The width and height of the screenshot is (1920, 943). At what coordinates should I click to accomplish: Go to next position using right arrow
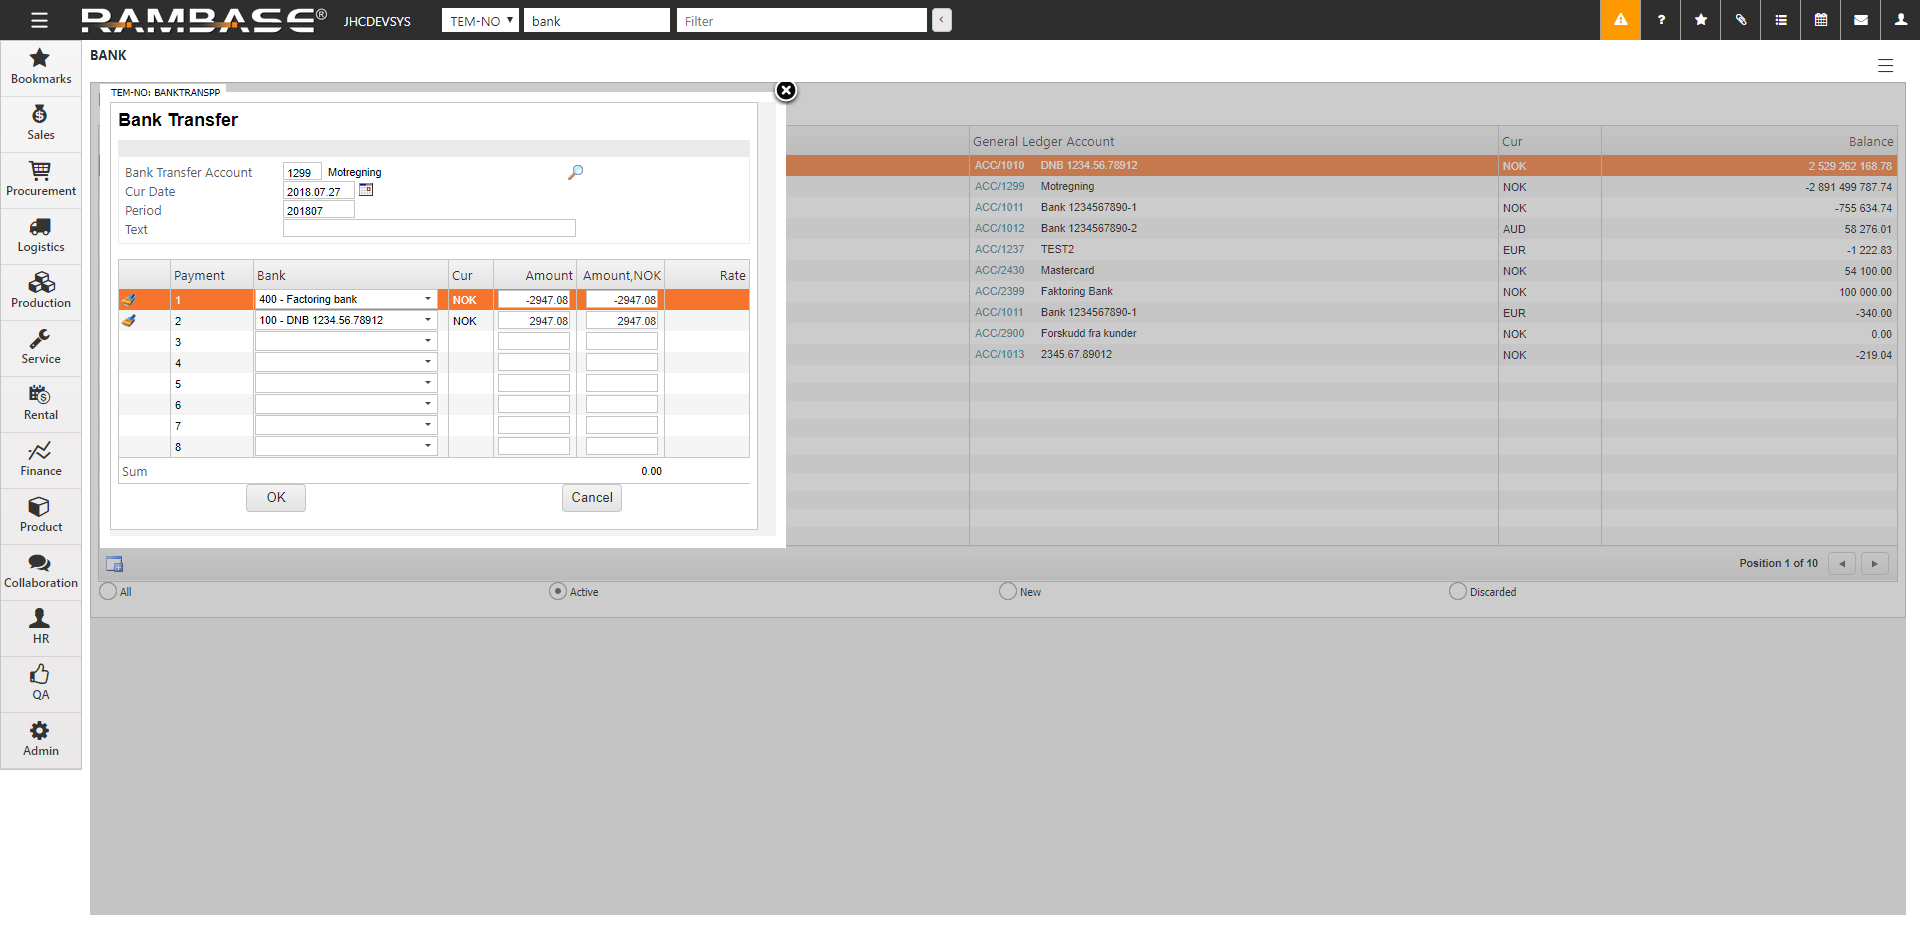(1874, 563)
